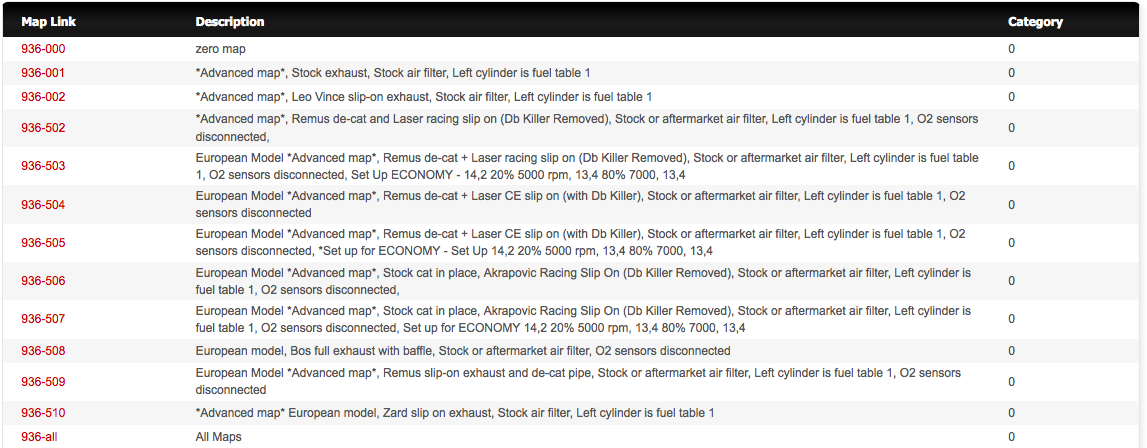1147x448 pixels.
Task: Click the Zard slip on exhaust description
Action: (455, 413)
